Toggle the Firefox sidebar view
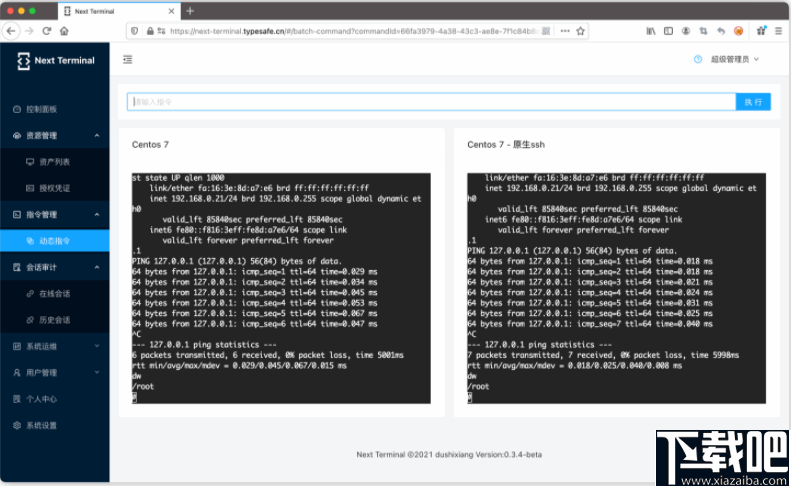Screen dimensions: 791x486 tap(668, 31)
